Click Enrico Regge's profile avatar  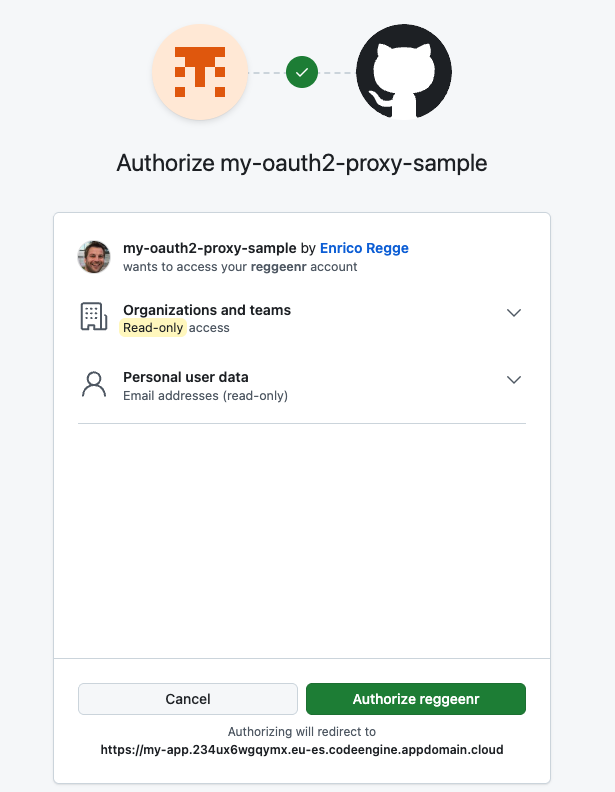click(x=94, y=257)
